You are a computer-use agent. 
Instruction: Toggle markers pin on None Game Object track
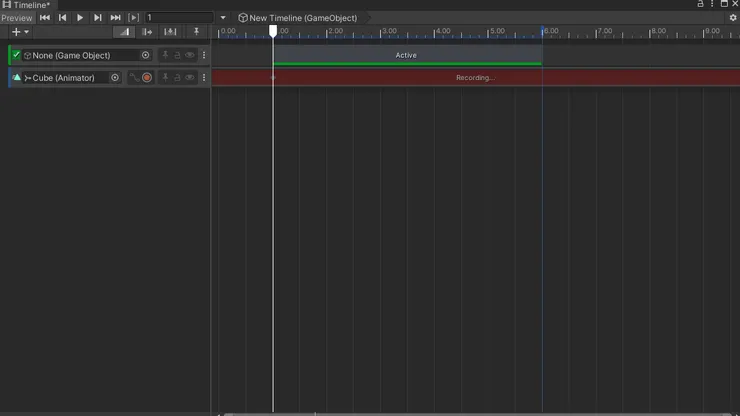pos(165,55)
